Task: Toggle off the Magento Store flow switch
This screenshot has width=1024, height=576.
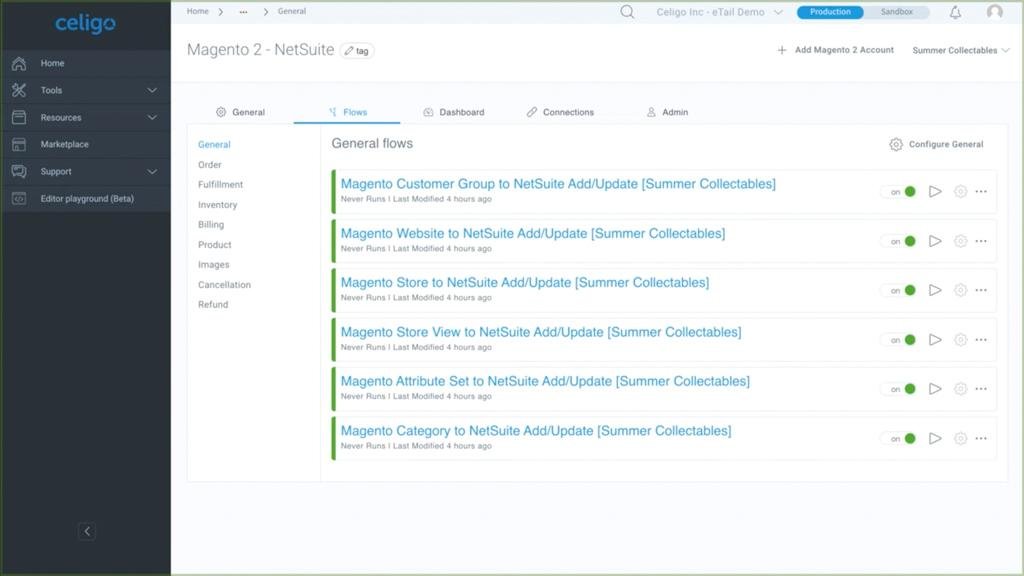Action: pos(901,290)
